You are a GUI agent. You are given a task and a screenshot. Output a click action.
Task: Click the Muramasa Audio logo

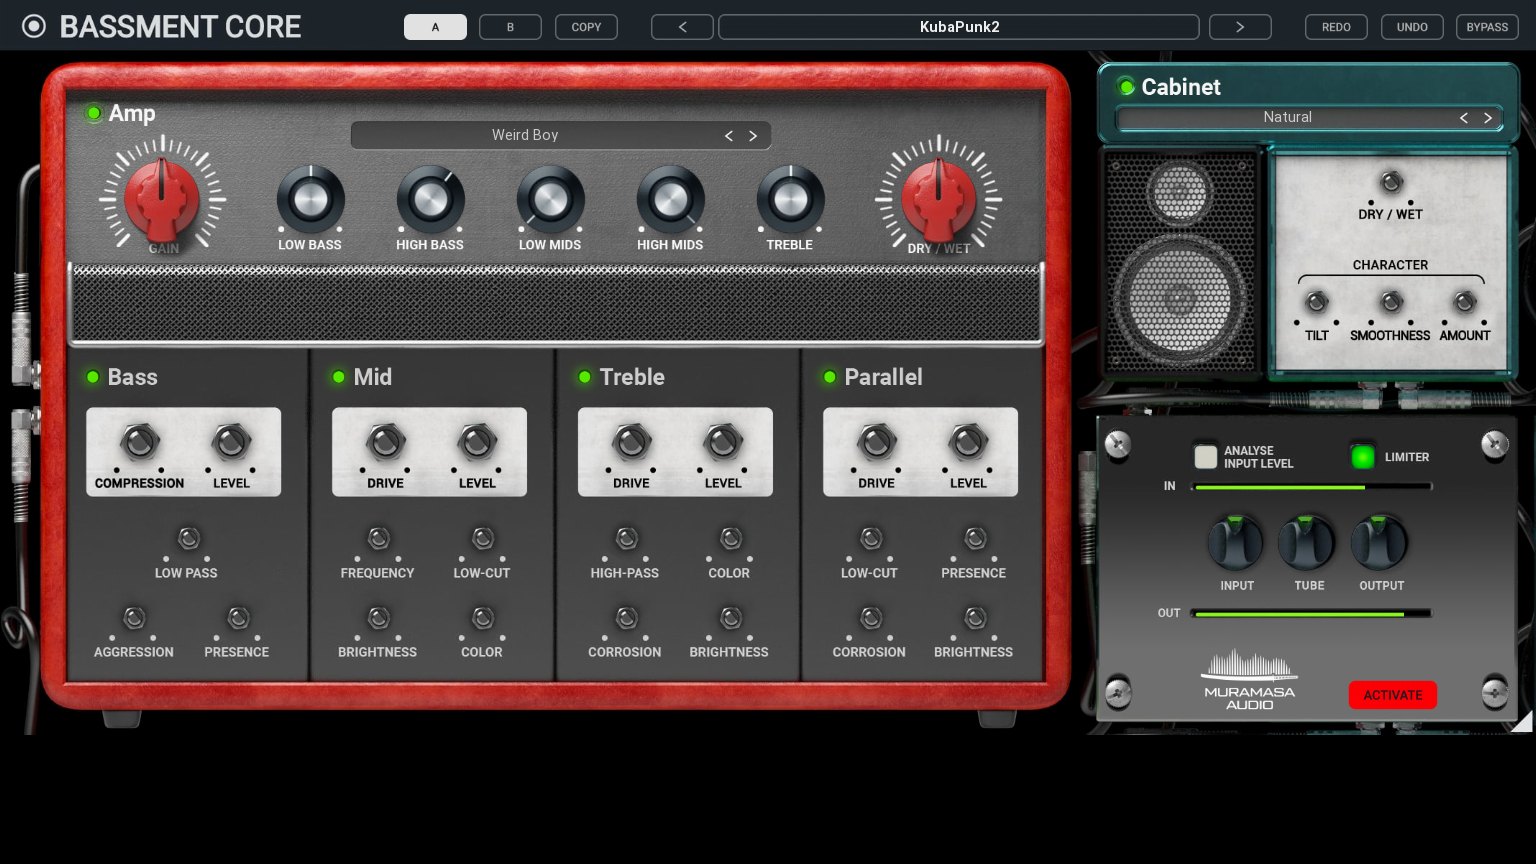pos(1250,680)
